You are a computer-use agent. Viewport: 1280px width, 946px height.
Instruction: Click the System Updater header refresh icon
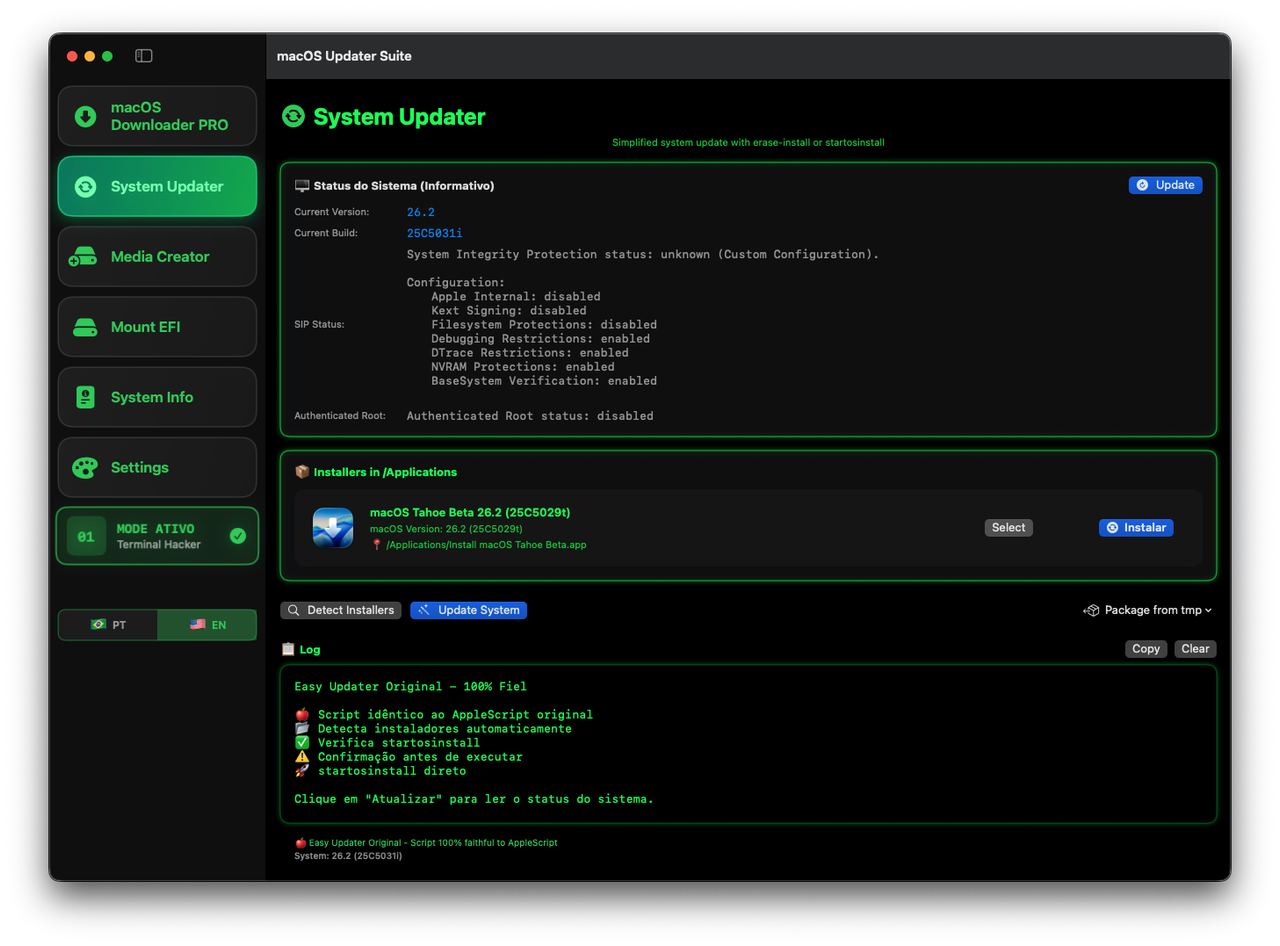coord(293,117)
